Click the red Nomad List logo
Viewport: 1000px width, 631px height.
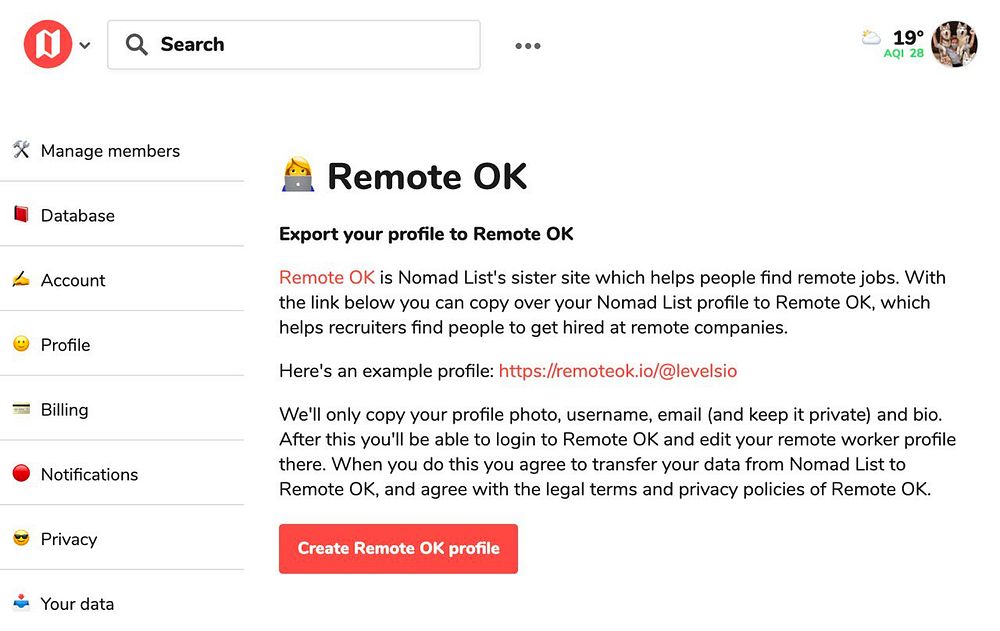point(47,45)
